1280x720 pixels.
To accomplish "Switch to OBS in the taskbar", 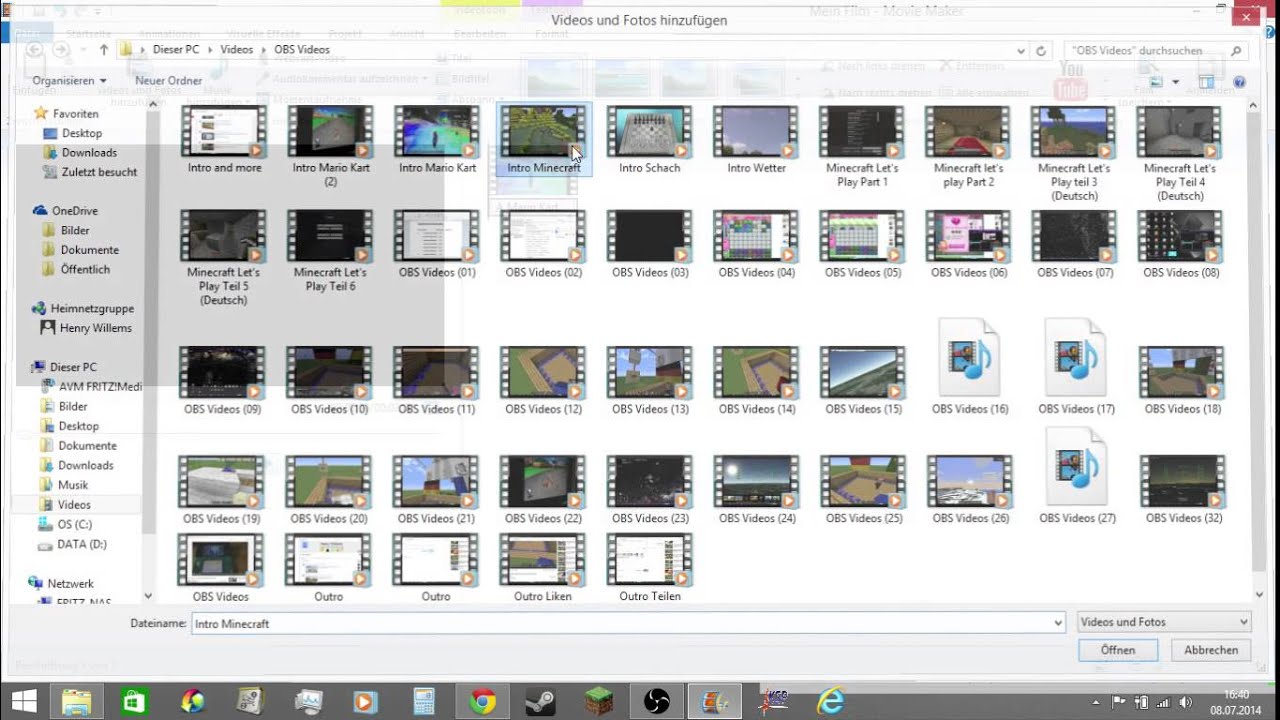I will [656, 702].
